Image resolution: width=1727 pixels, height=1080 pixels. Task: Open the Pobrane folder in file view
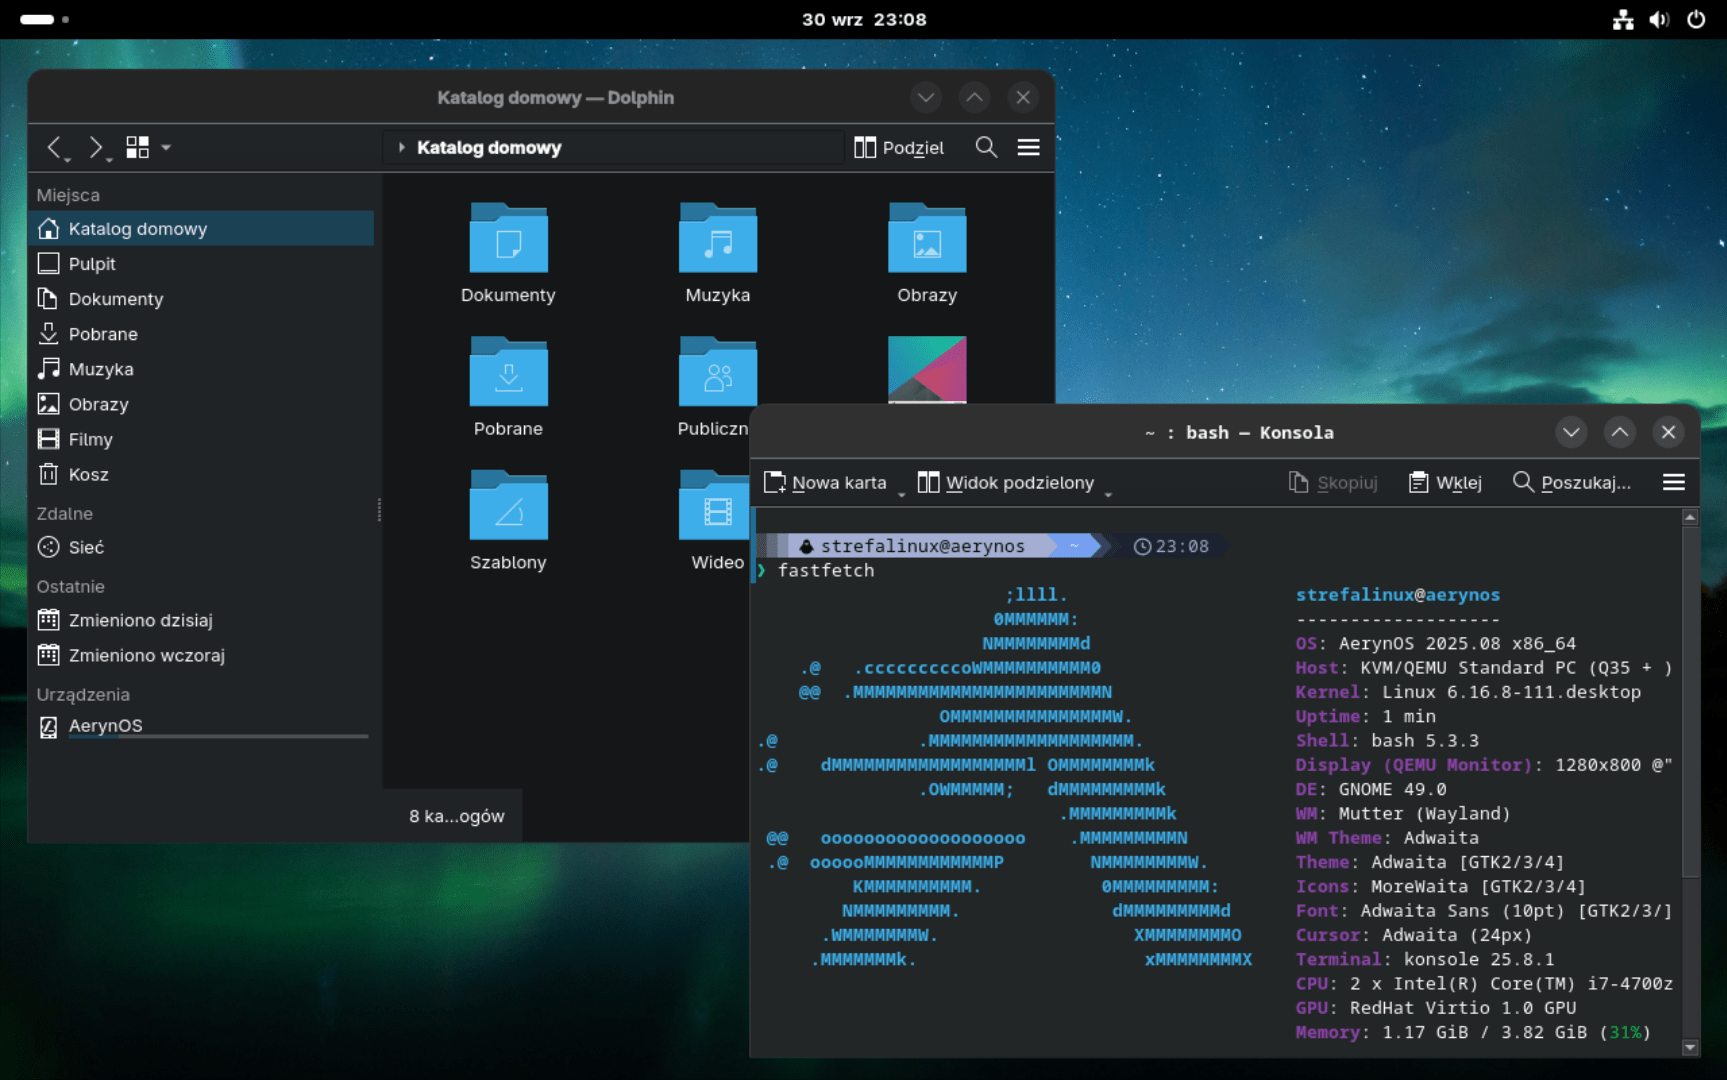[508, 373]
